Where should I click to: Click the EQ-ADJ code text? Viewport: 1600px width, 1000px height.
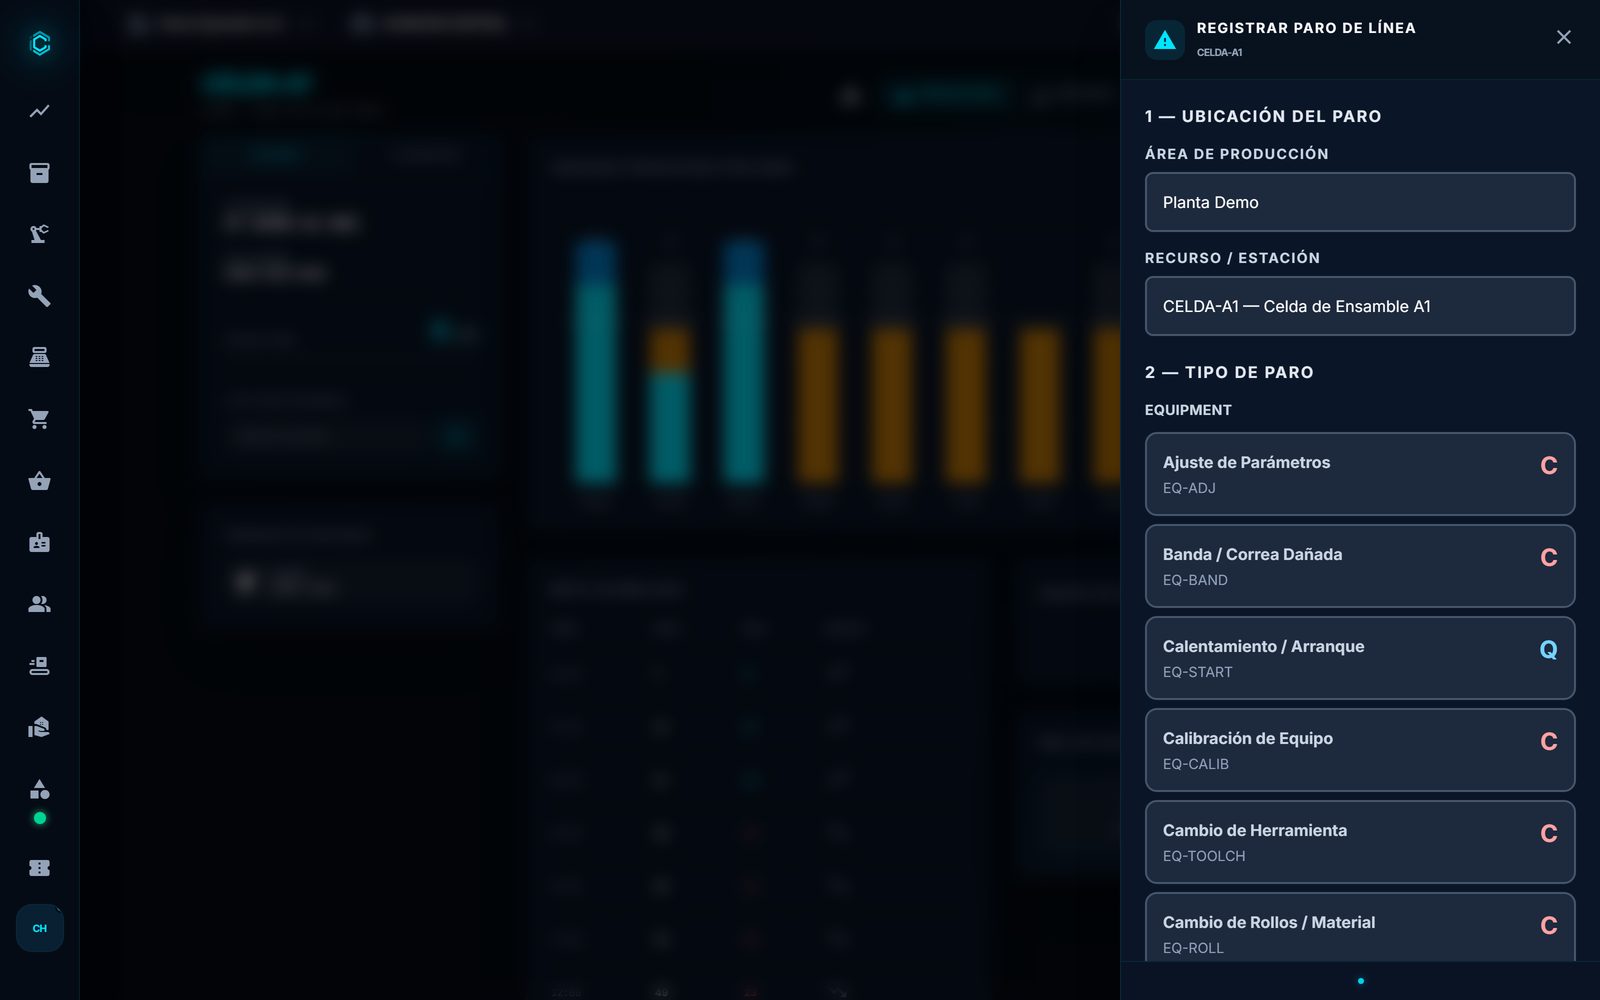tap(1189, 488)
